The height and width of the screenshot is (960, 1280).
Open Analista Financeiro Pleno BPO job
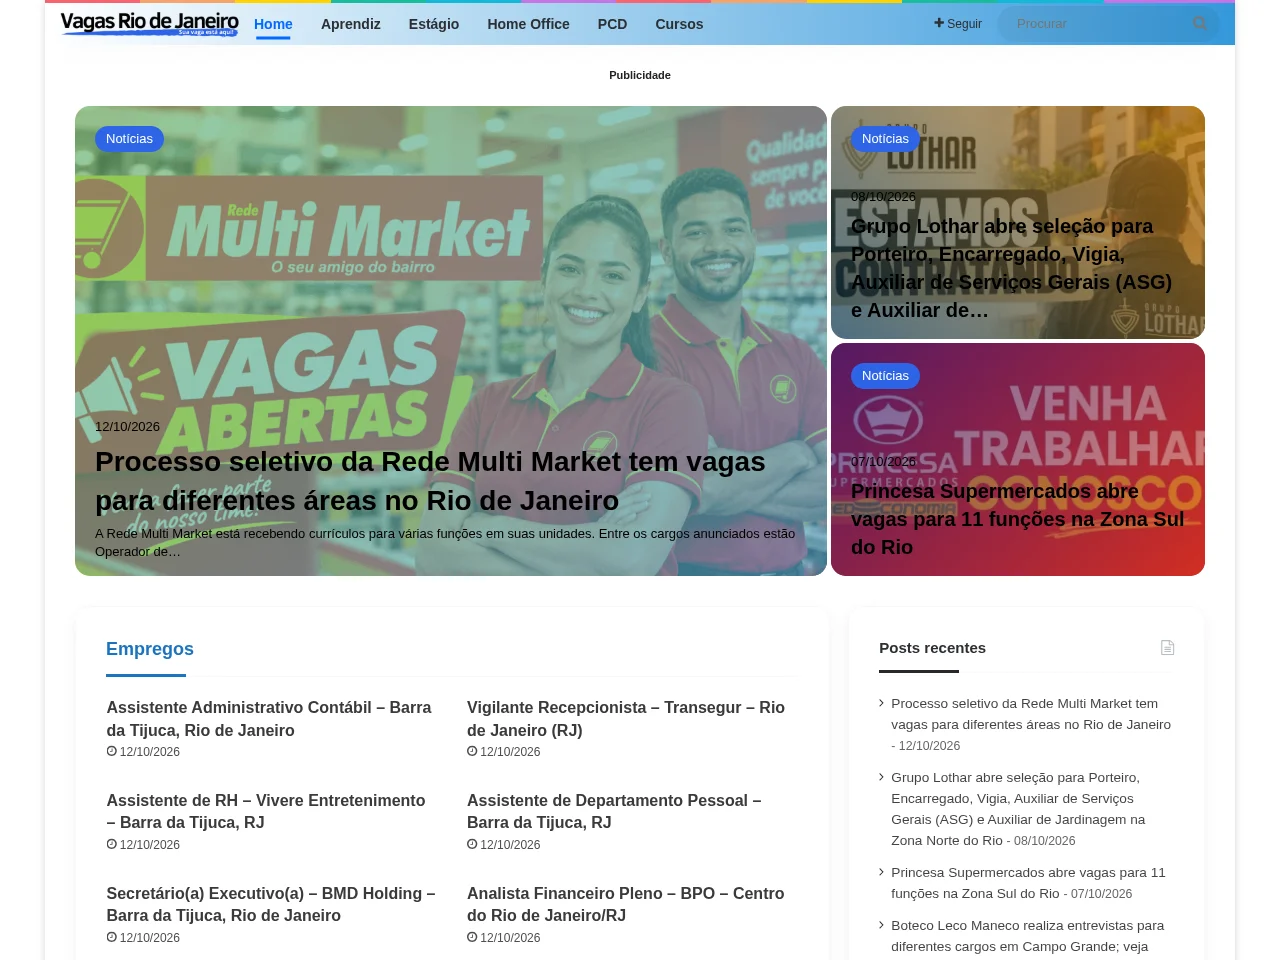tap(626, 904)
